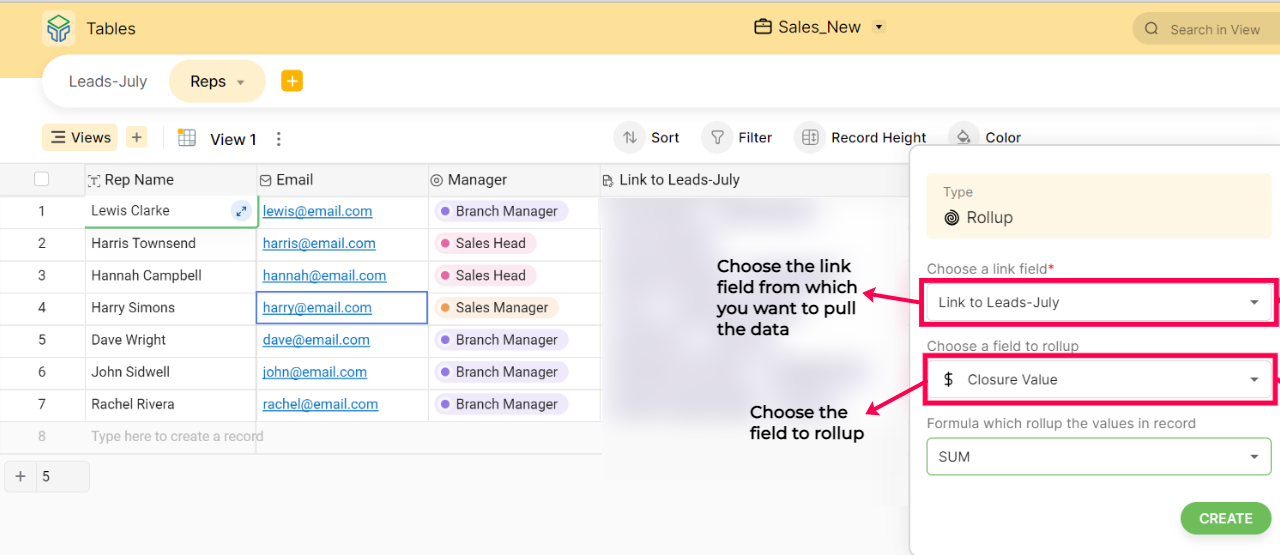
Task: Click the Sort arrows icon
Action: tap(630, 138)
